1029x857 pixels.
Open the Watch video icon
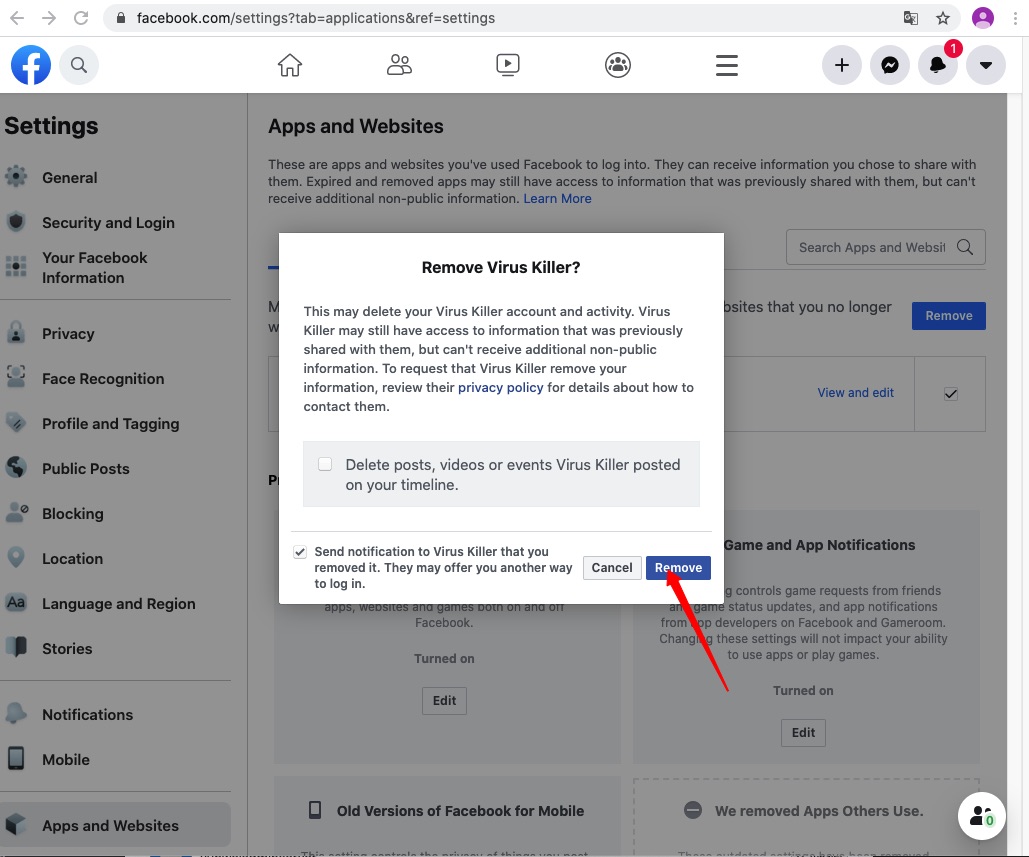tap(508, 65)
